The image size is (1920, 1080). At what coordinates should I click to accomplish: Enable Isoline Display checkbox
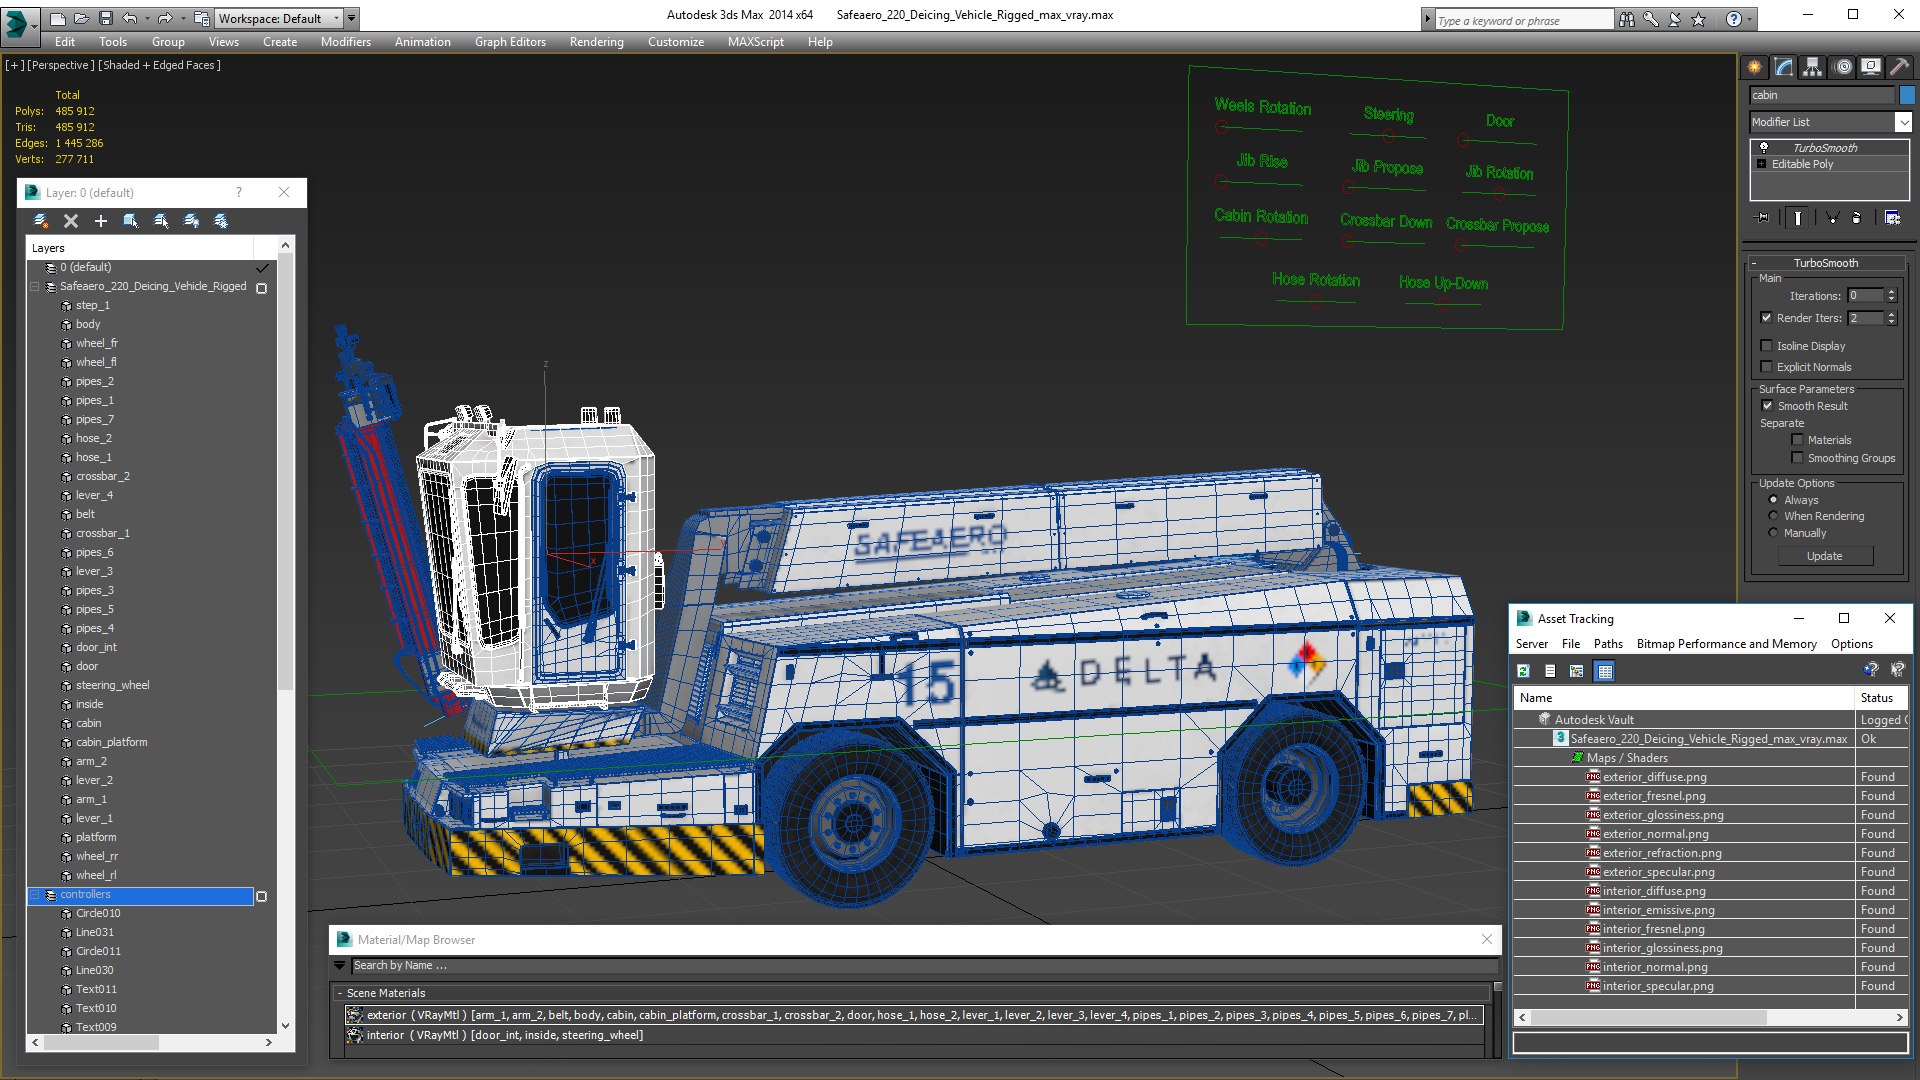click(1766, 345)
